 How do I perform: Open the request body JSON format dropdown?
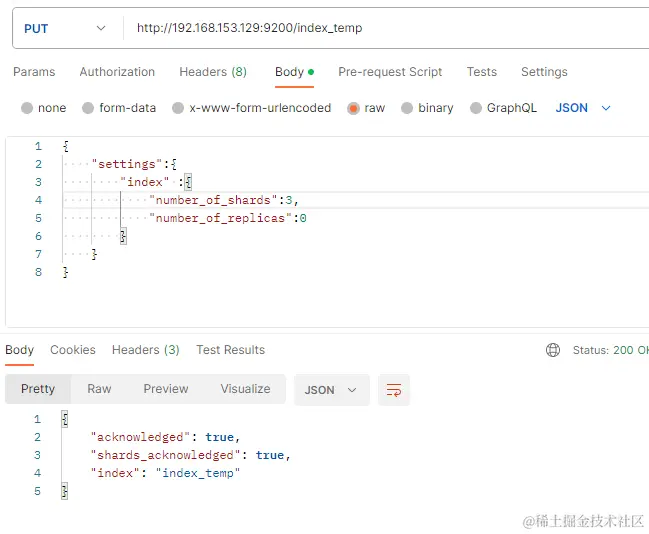pyautogui.click(x=583, y=108)
